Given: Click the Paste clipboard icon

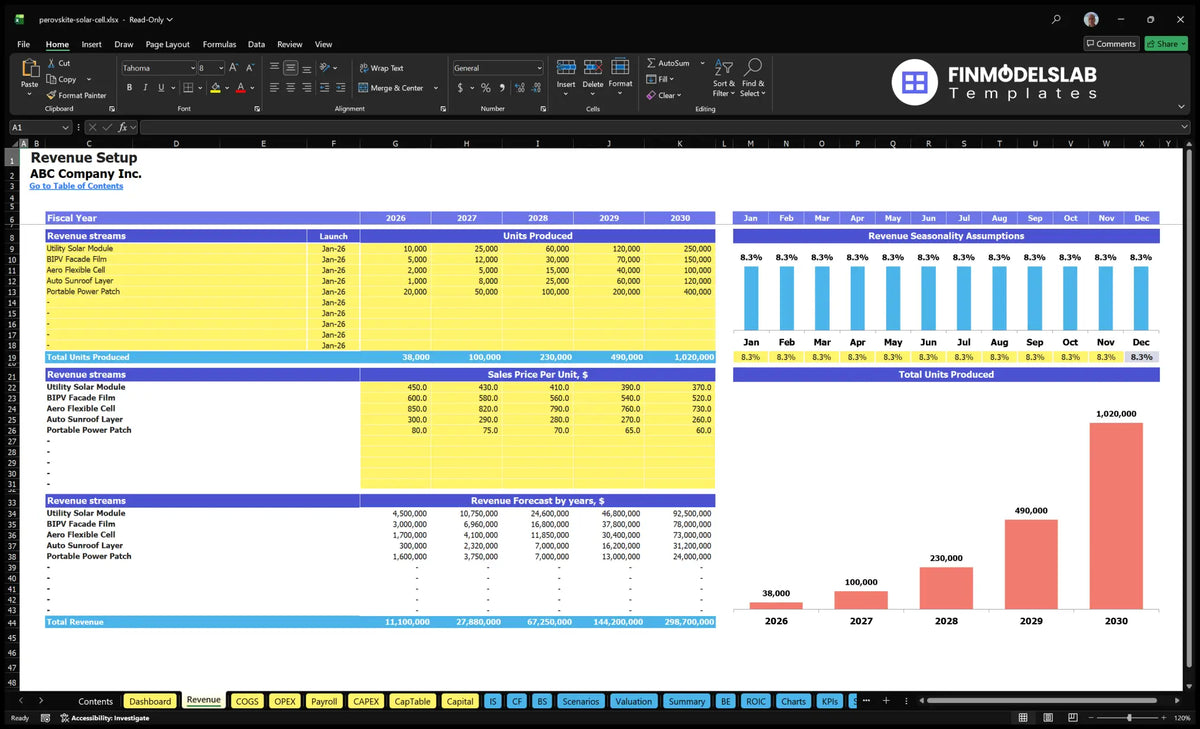Looking at the screenshot, I should pyautogui.click(x=29, y=69).
